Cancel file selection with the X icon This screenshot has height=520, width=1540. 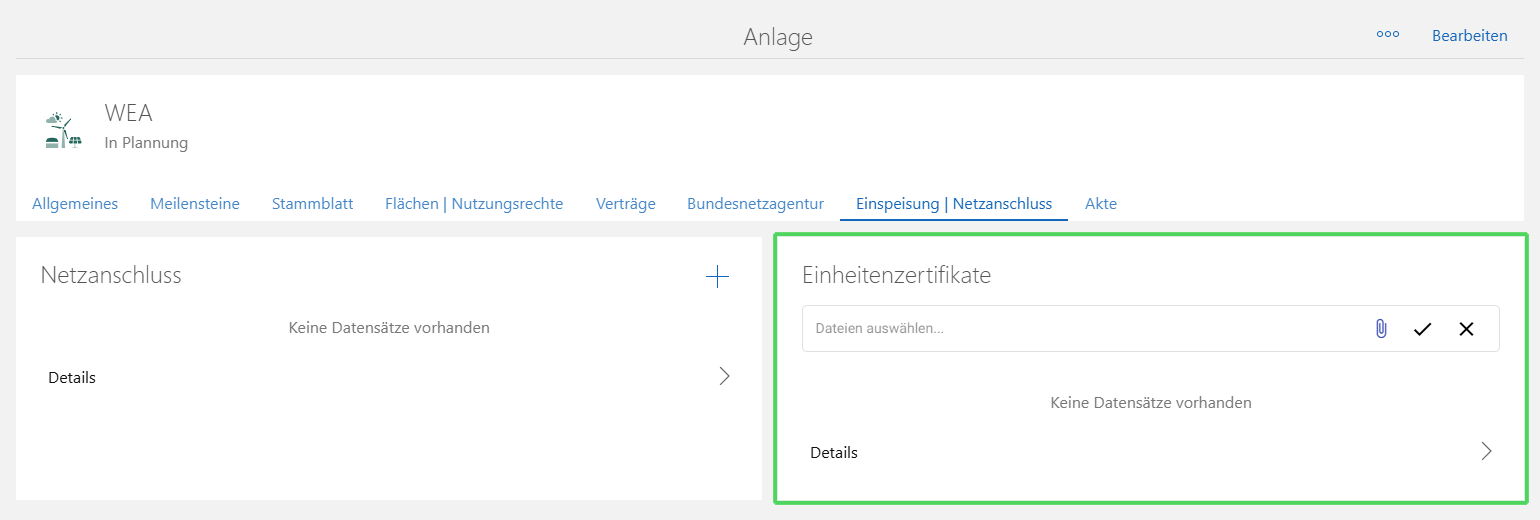tap(1466, 329)
